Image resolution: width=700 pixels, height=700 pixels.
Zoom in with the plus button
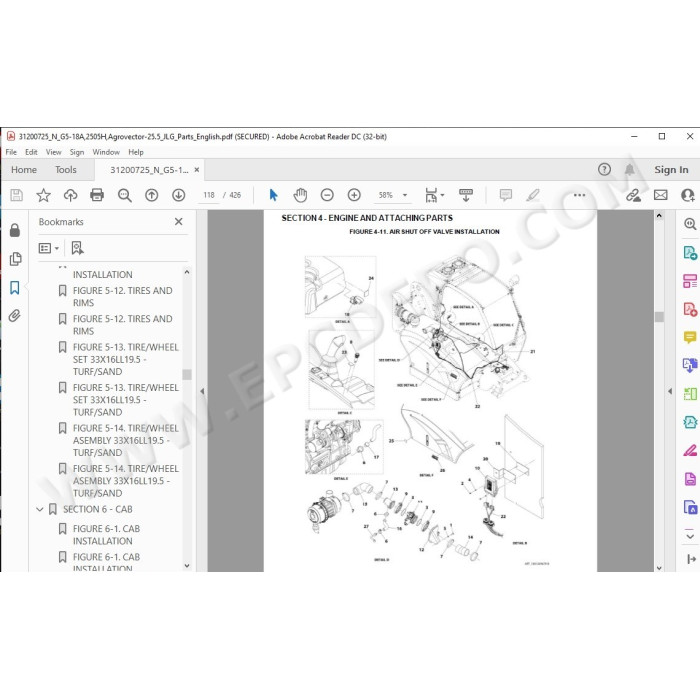click(354, 195)
